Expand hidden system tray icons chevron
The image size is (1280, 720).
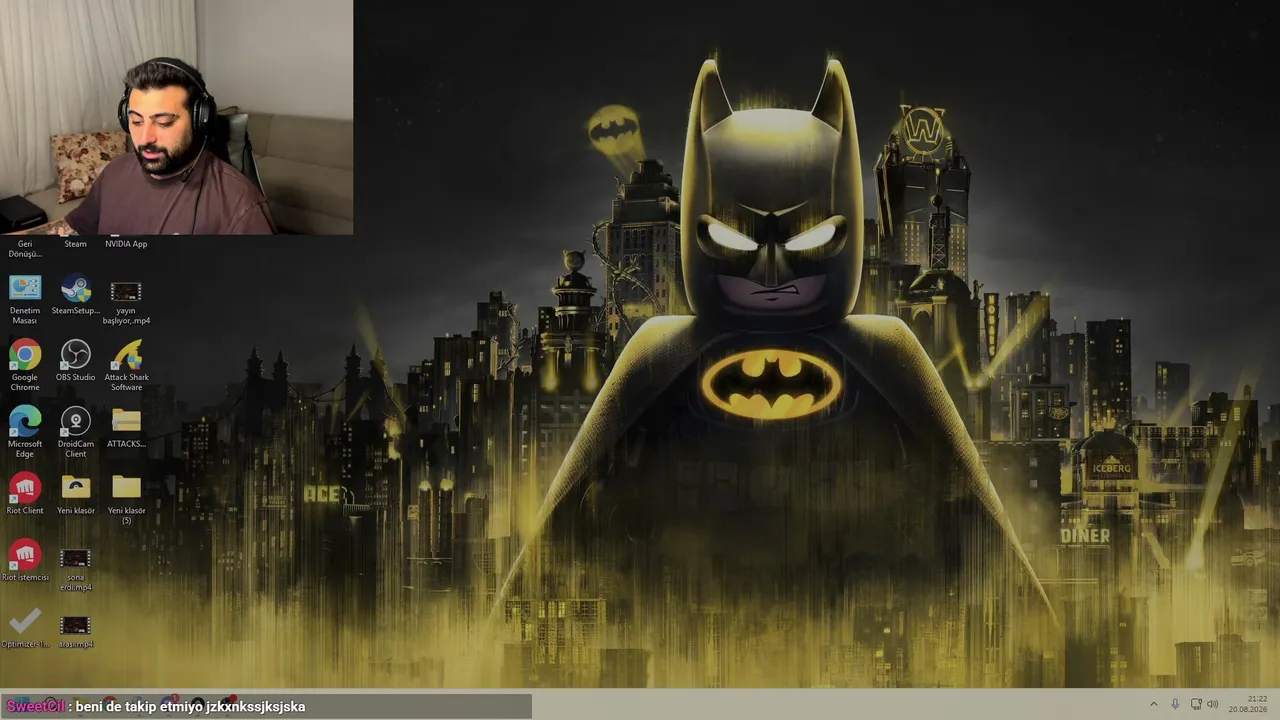[1153, 704]
